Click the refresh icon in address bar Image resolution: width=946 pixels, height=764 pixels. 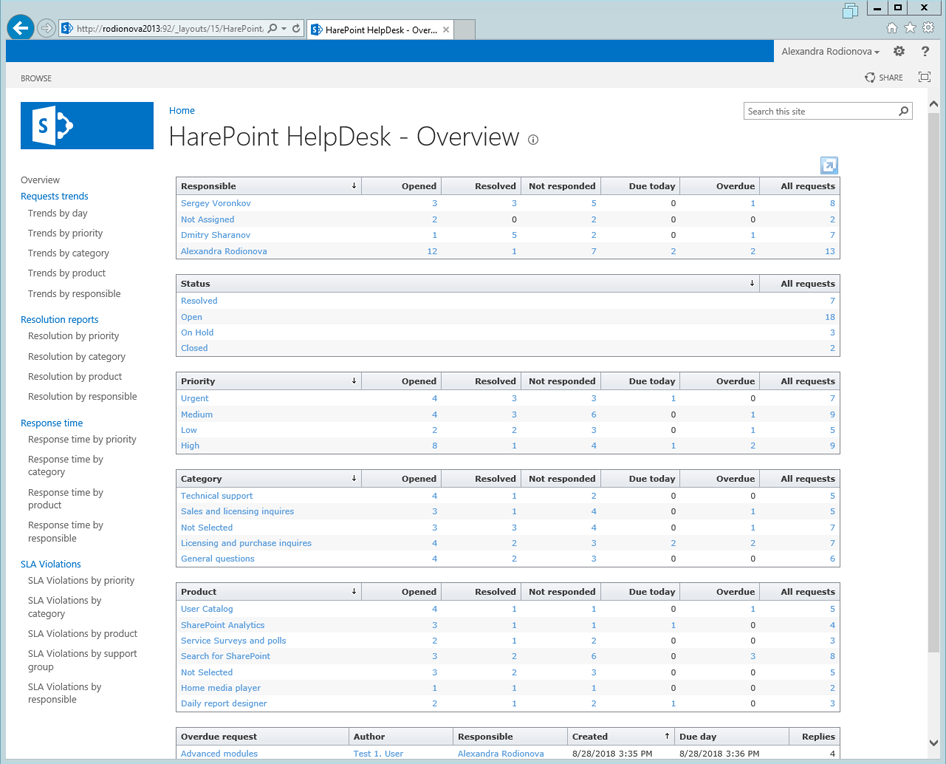click(x=296, y=28)
